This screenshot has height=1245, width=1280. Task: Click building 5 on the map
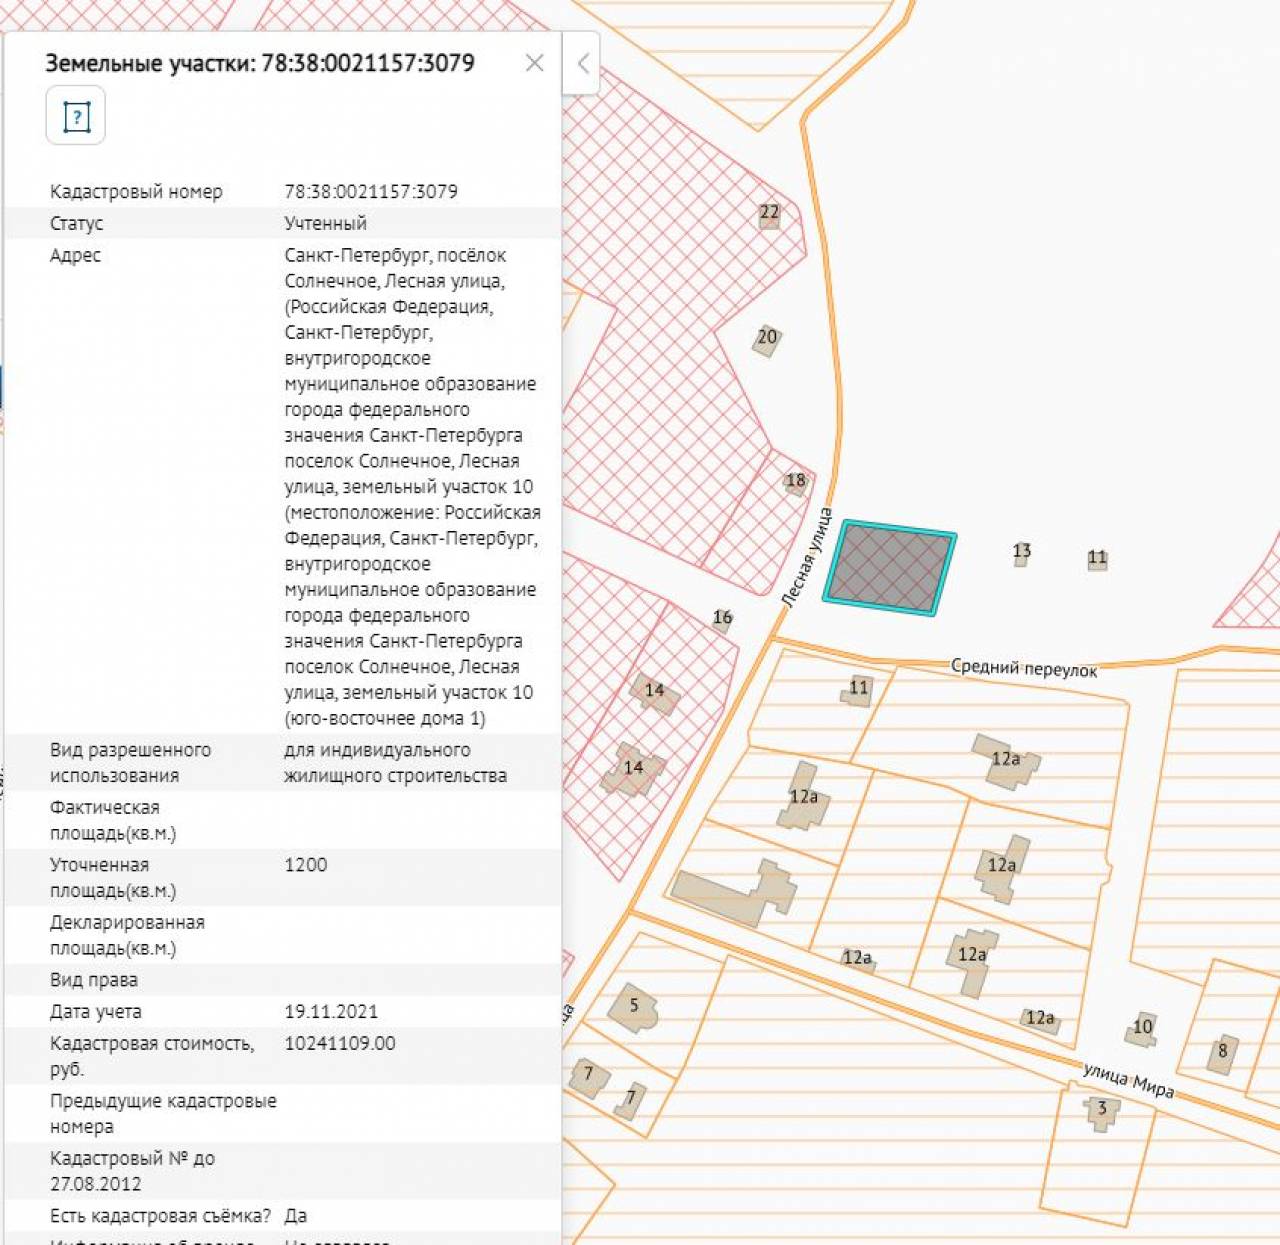point(635,1008)
